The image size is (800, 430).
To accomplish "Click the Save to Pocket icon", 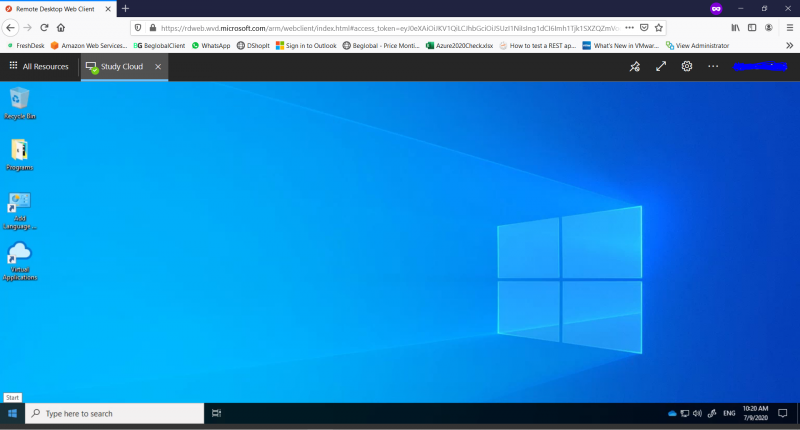I will point(644,28).
